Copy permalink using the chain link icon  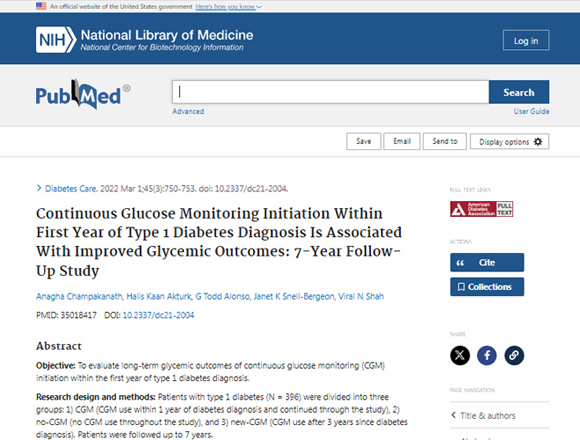click(x=514, y=355)
